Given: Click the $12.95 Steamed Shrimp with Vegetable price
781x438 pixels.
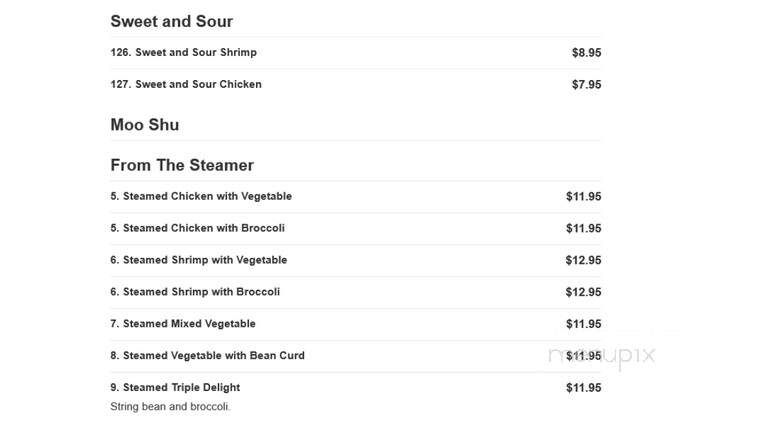Looking at the screenshot, I should (x=583, y=260).
